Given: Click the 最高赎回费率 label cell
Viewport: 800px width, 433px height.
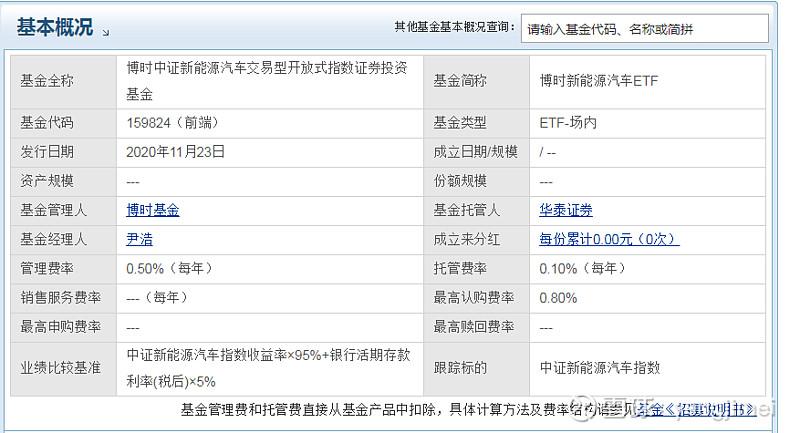Looking at the screenshot, I should click(x=477, y=327).
